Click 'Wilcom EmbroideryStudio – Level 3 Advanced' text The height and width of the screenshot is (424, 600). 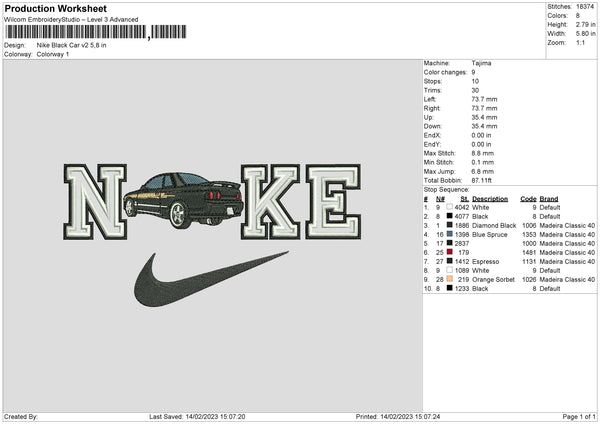click(71, 20)
